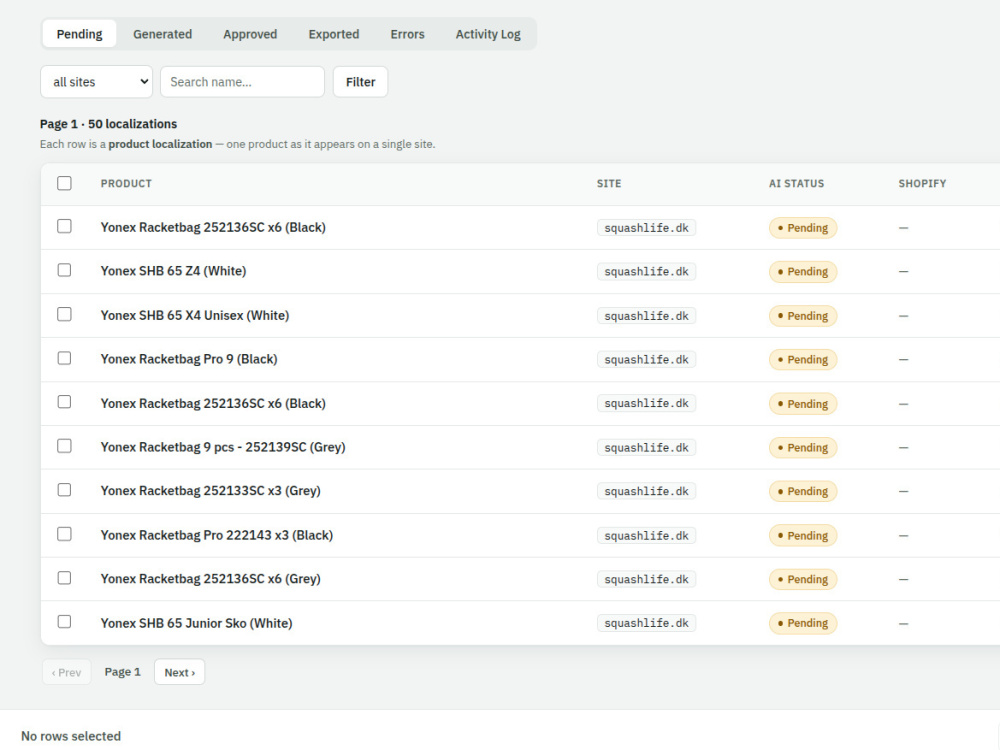Tick the Yonex Racketbag Pro 9 (Black) checkbox
This screenshot has width=1000, height=750.
(x=64, y=358)
